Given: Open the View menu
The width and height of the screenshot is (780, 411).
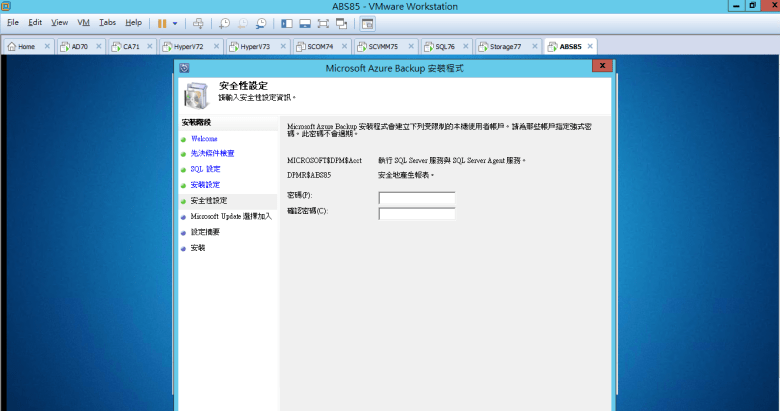Looking at the screenshot, I should pos(60,22).
